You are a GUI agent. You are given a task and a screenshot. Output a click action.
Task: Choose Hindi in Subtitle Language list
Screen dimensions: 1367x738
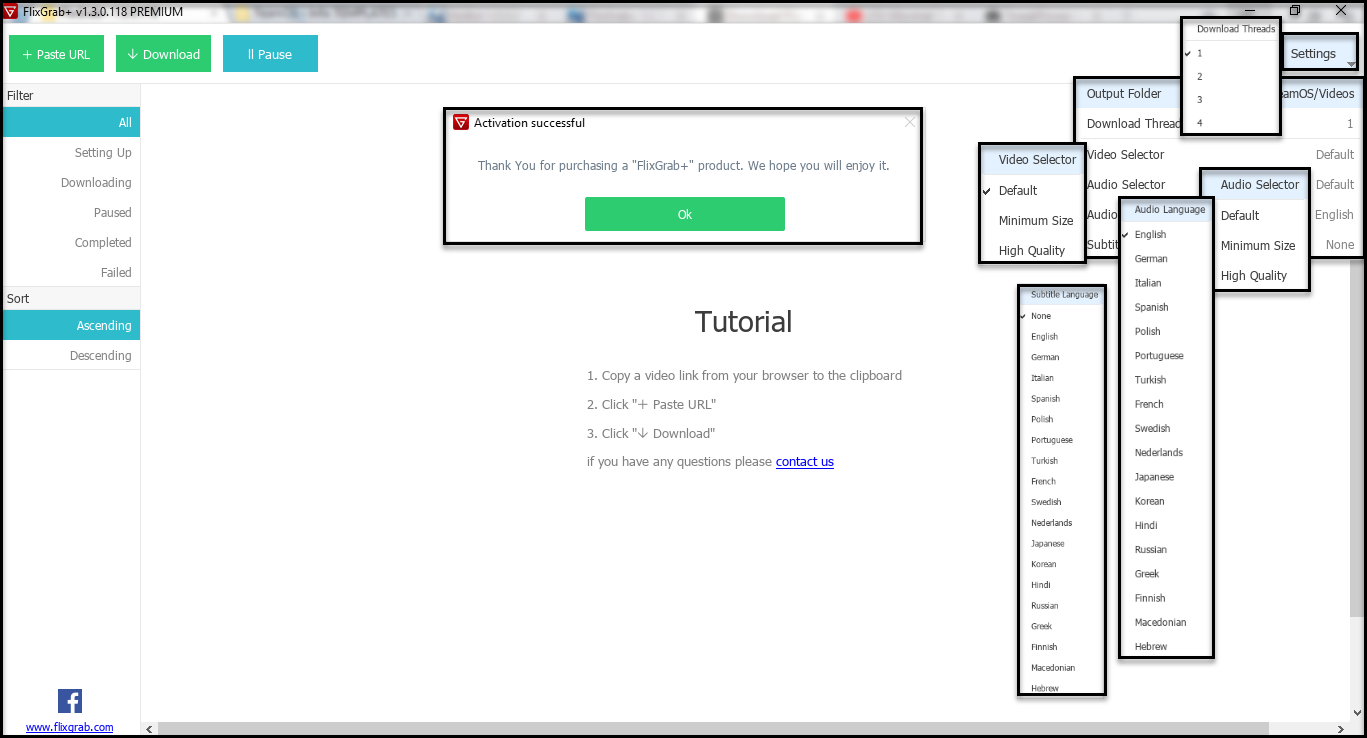click(x=1062, y=585)
